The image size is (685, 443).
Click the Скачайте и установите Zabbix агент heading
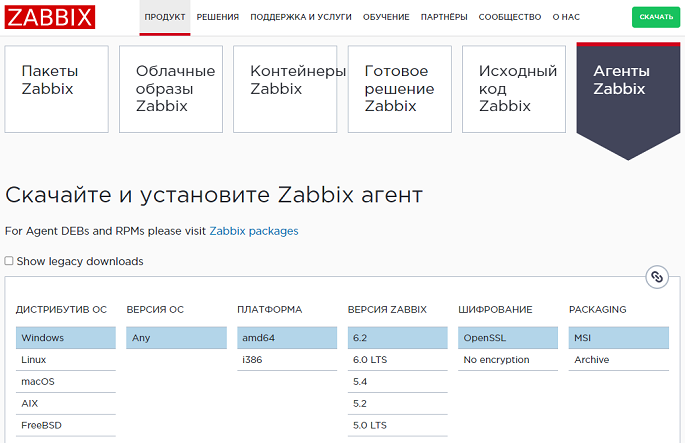tap(214, 194)
